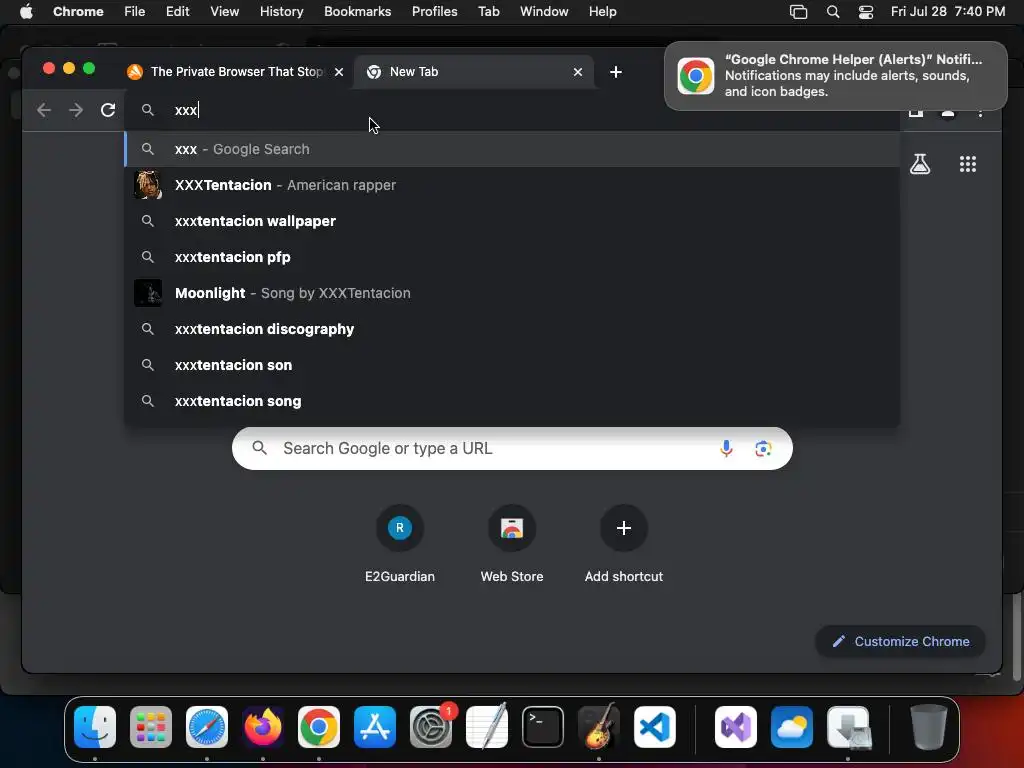This screenshot has width=1024, height=768.
Task: Open the Apple menu
Action: pyautogui.click(x=26, y=12)
